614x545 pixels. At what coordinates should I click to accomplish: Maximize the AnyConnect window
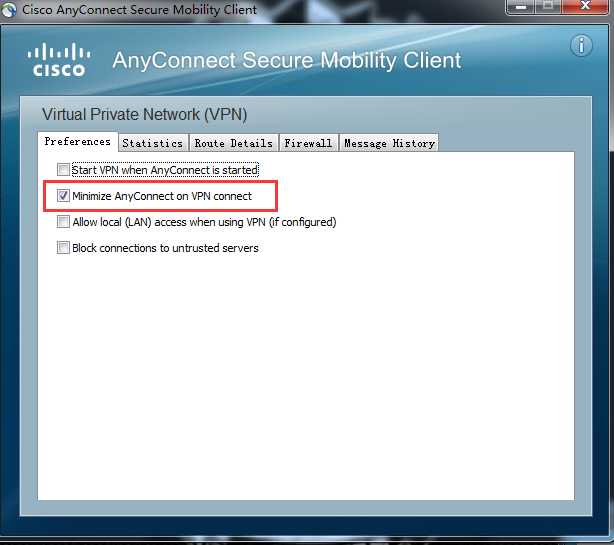tap(548, 7)
